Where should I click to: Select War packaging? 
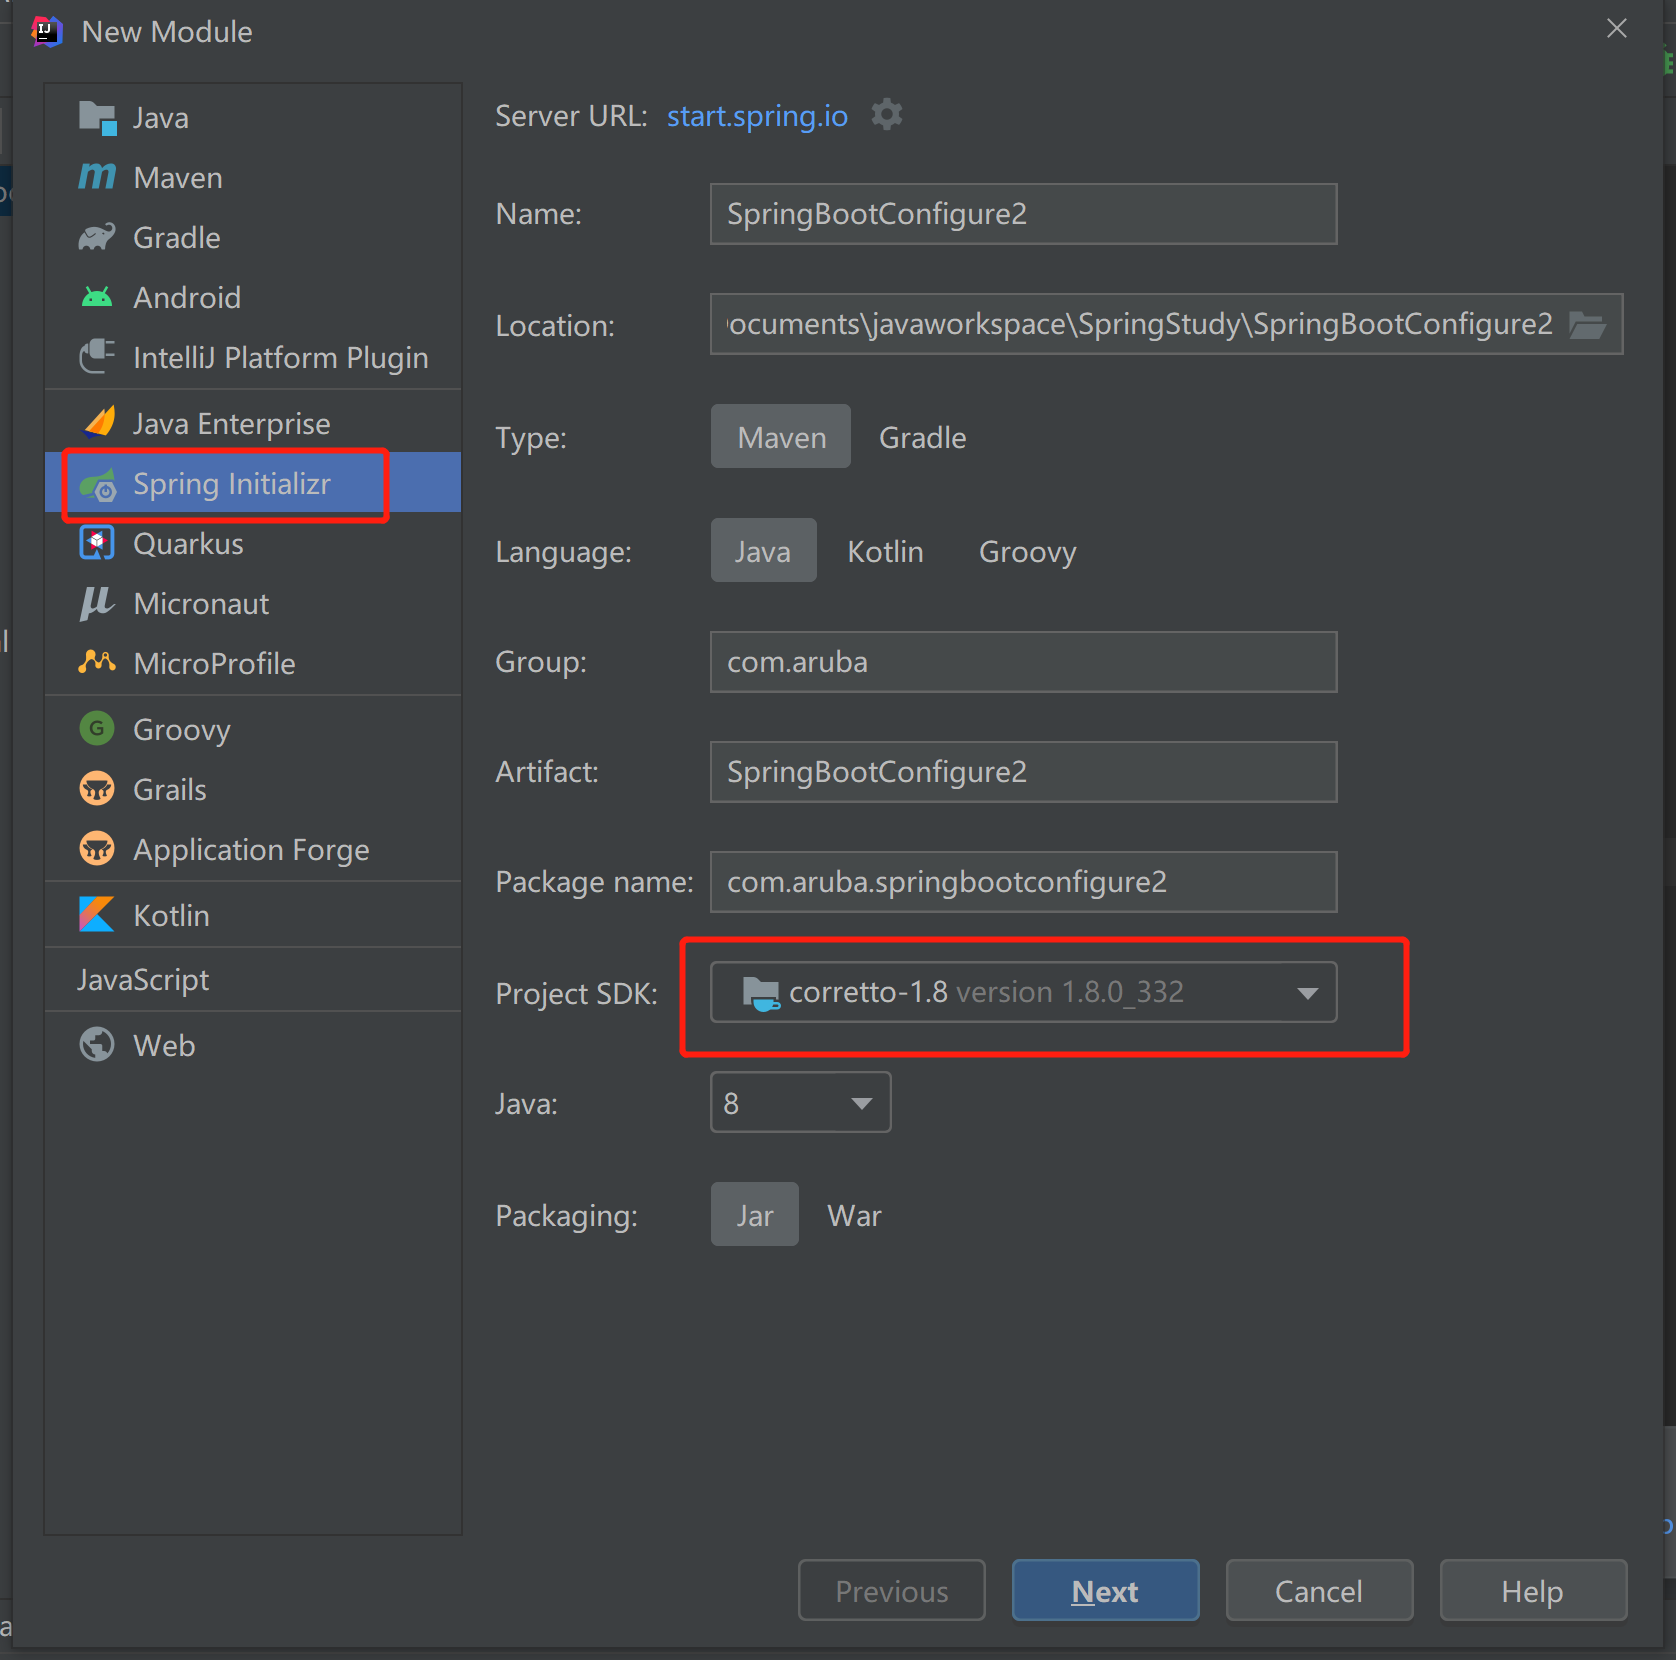854,1215
